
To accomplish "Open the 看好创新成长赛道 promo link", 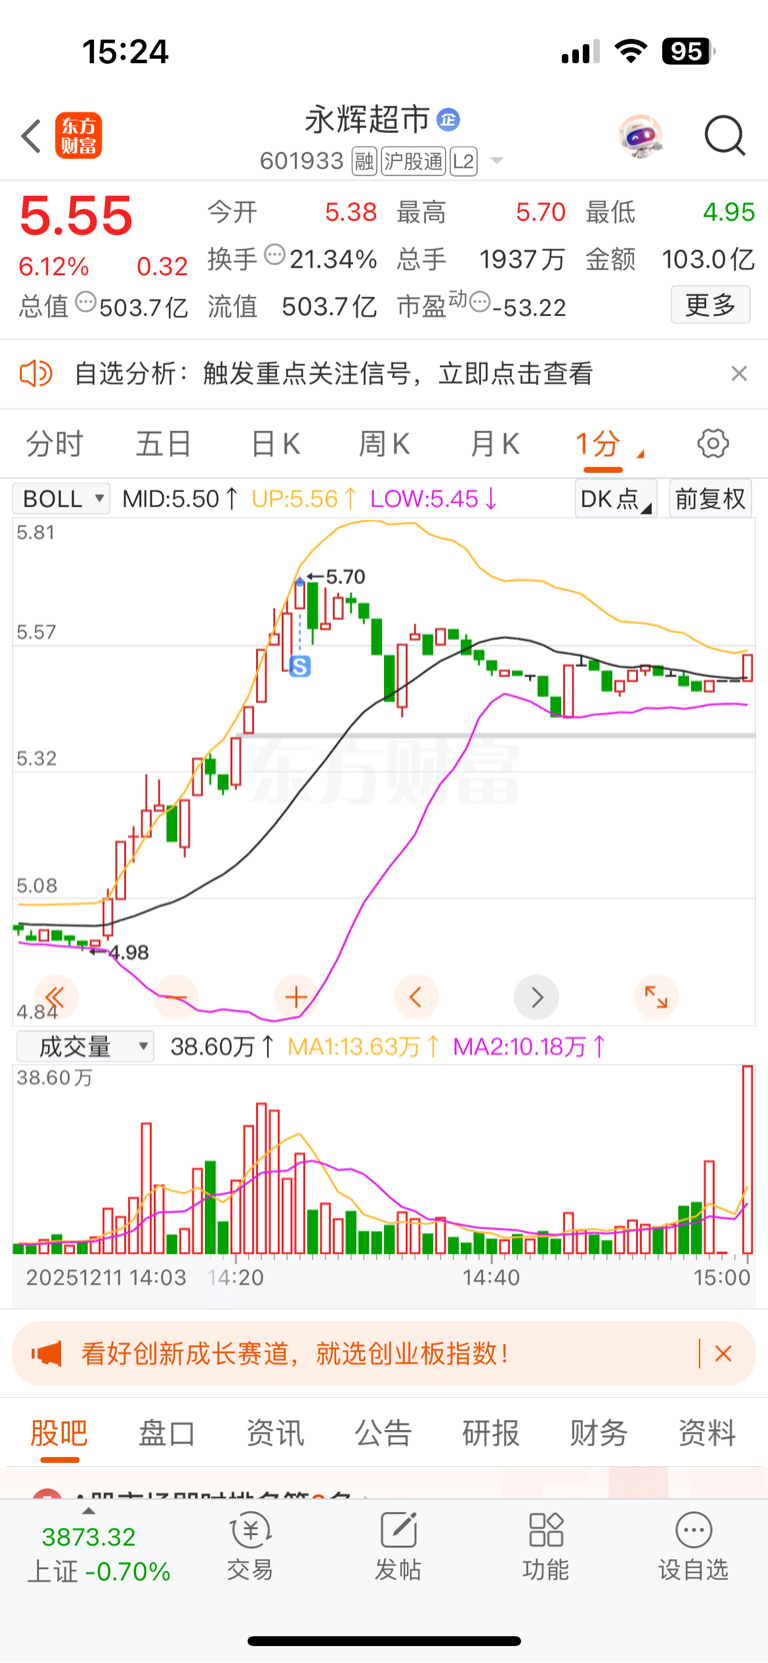I will pos(295,1354).
